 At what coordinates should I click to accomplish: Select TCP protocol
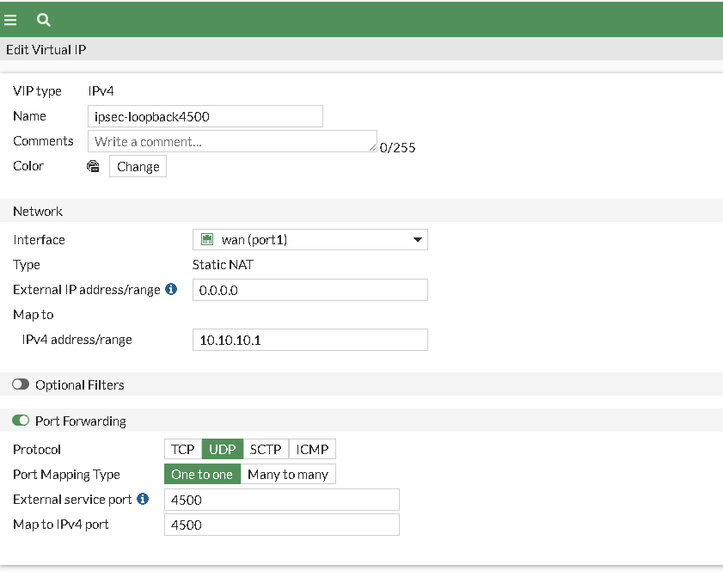pos(183,449)
